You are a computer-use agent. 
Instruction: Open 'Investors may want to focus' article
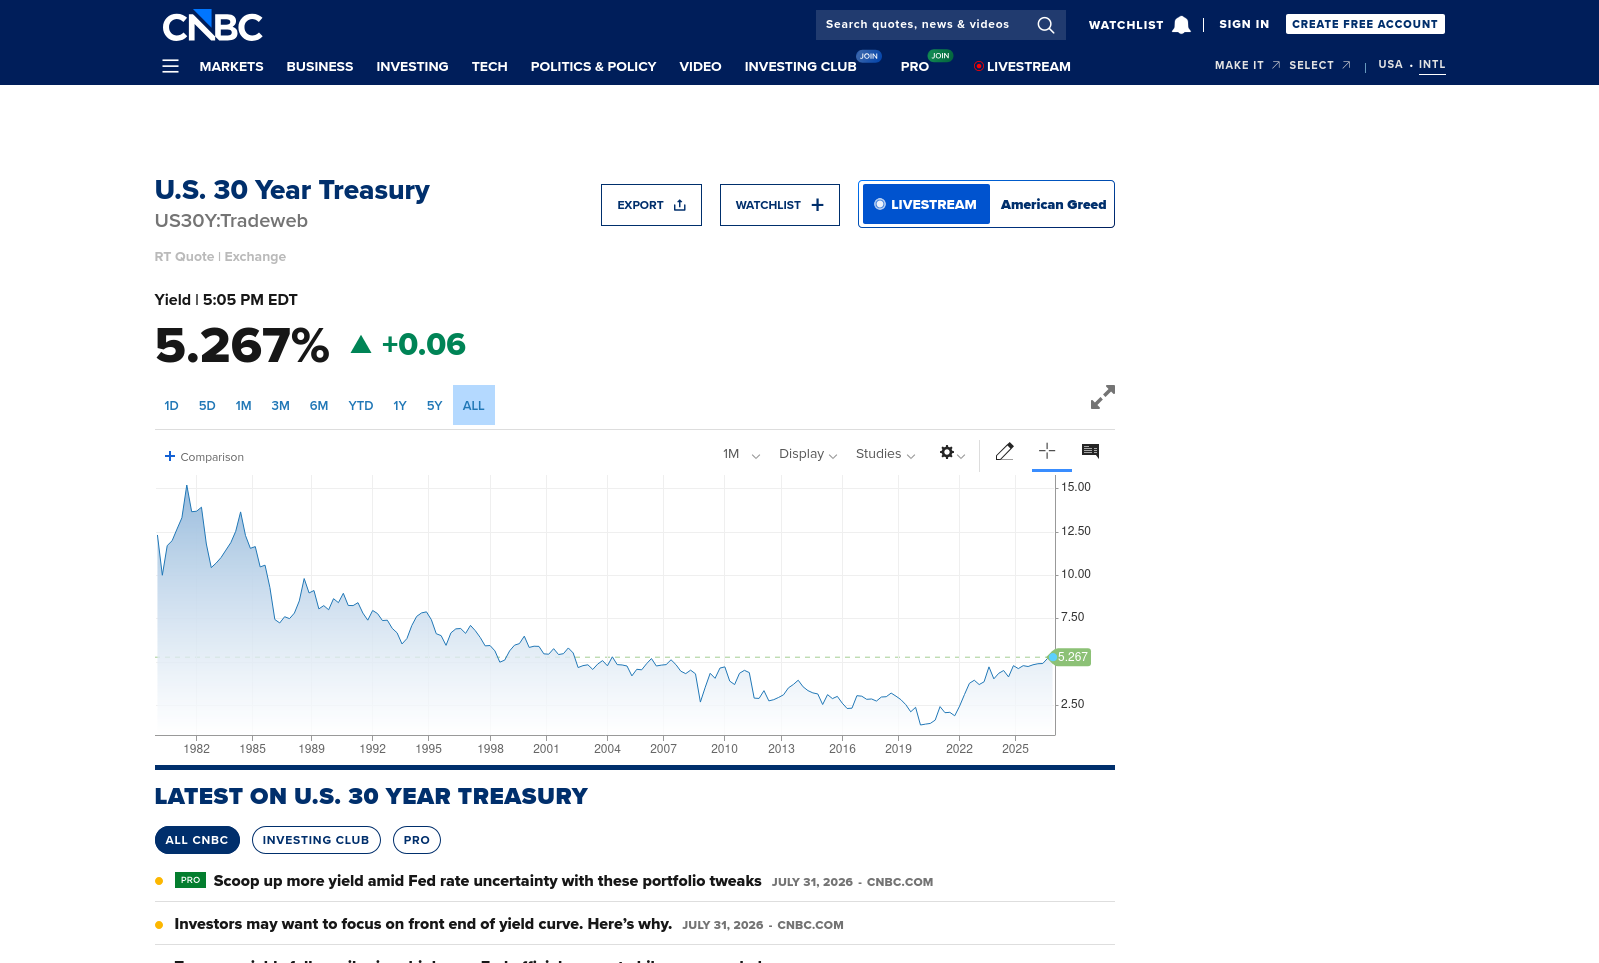(x=423, y=924)
